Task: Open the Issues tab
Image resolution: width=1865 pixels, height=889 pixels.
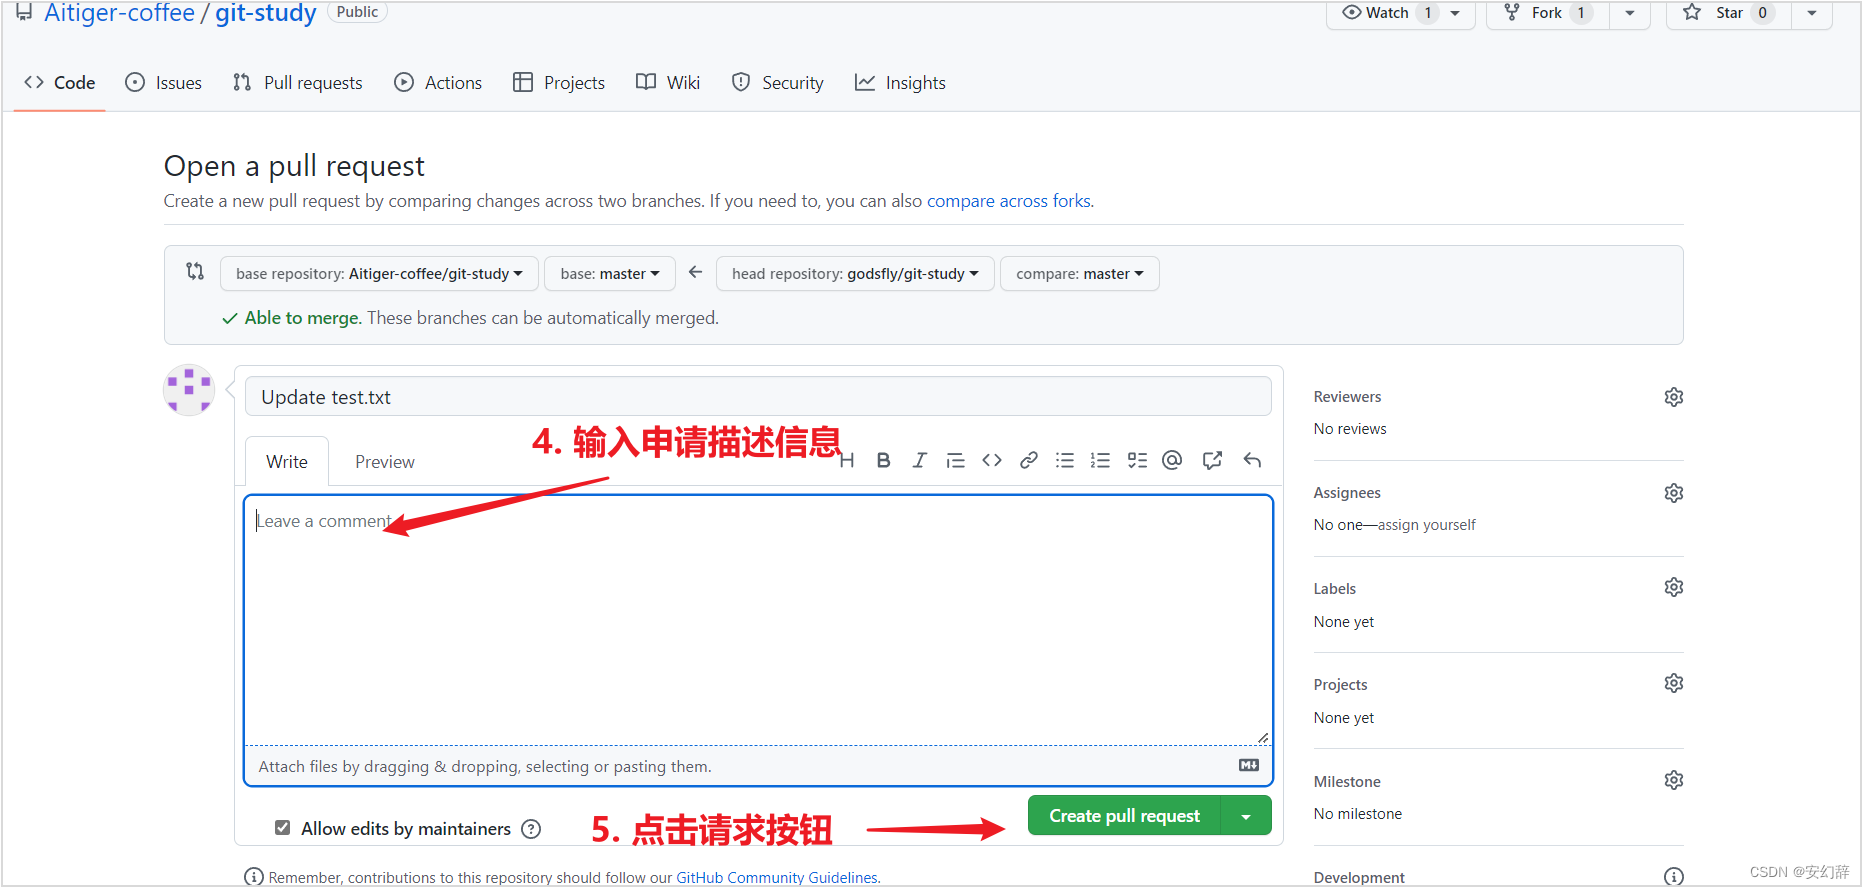Action: (164, 83)
